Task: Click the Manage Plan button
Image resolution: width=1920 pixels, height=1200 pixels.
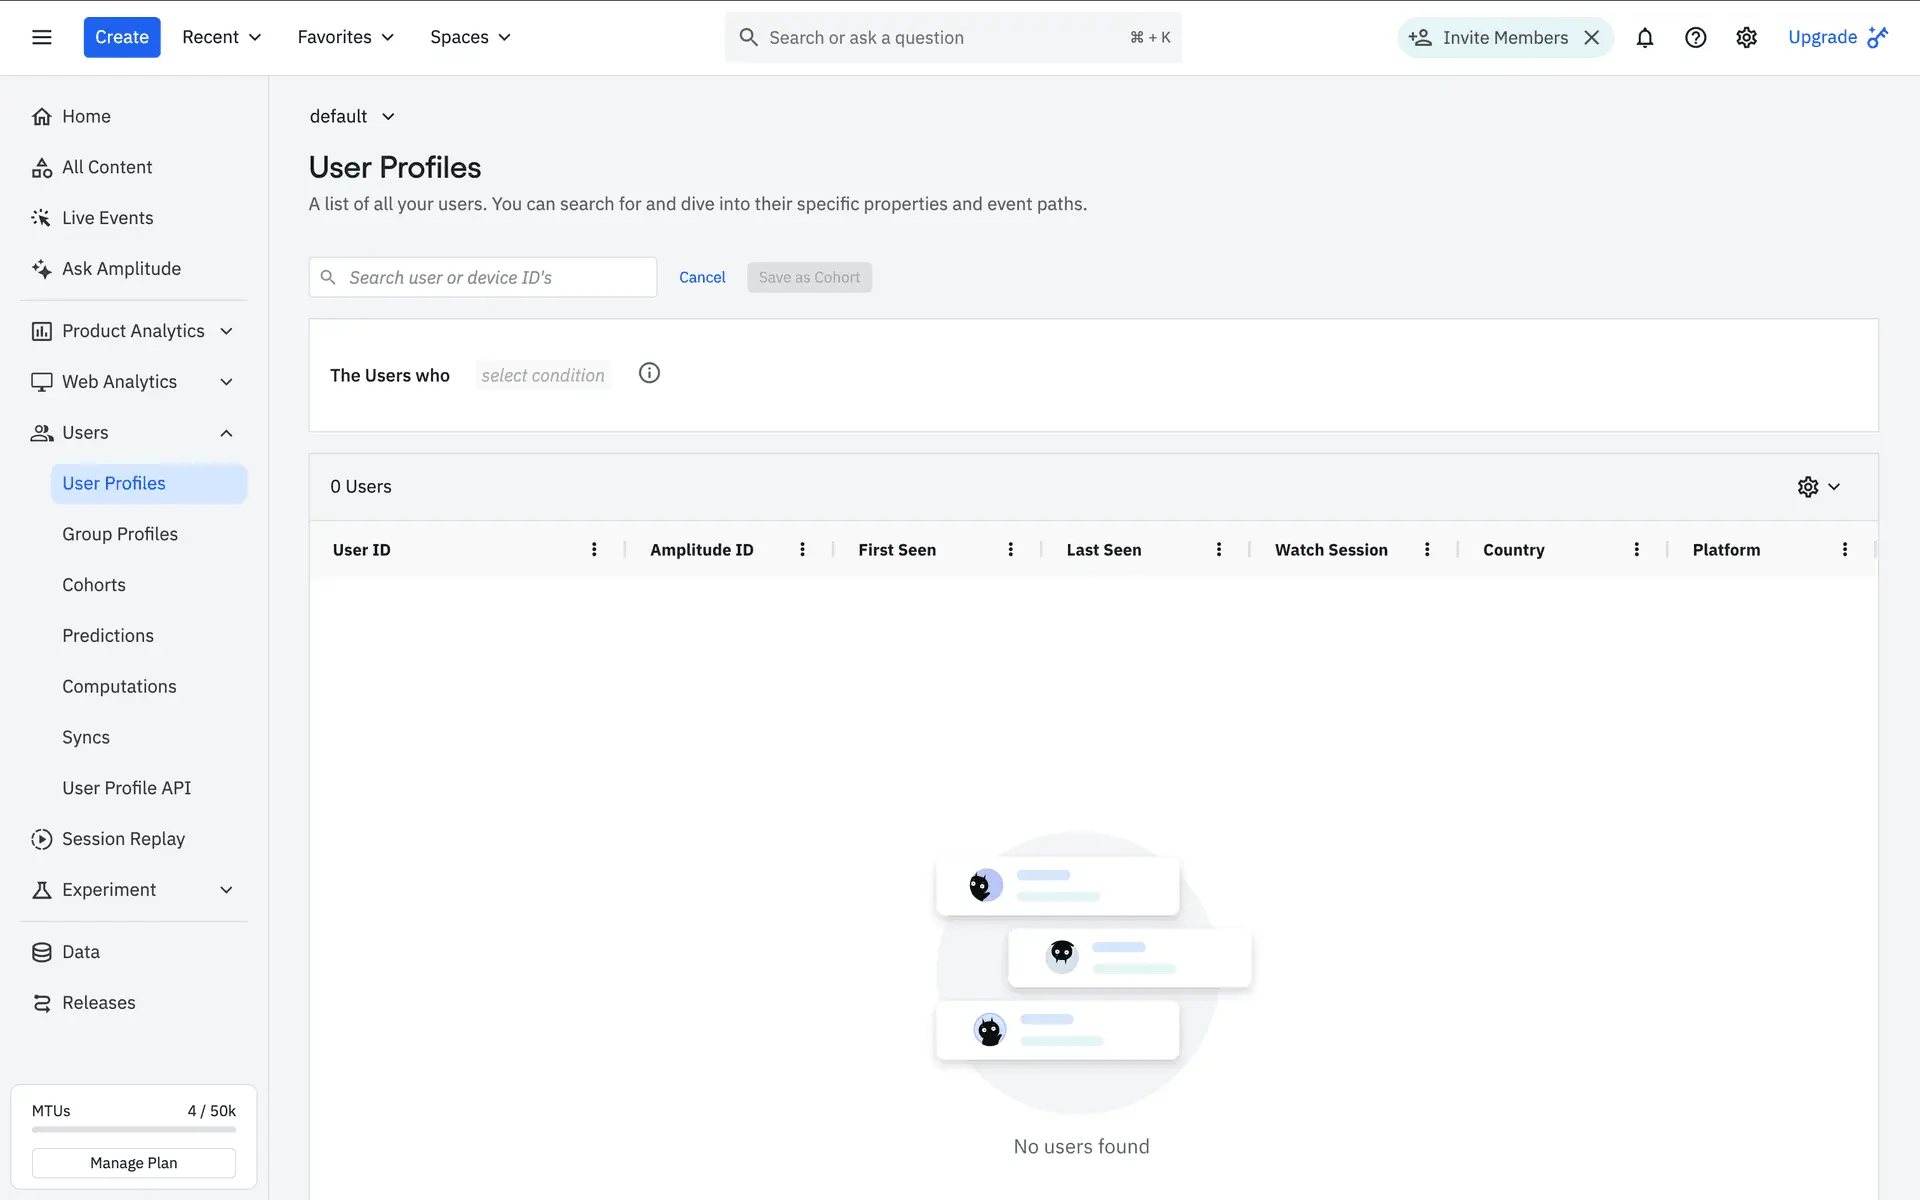Action: 133,1163
